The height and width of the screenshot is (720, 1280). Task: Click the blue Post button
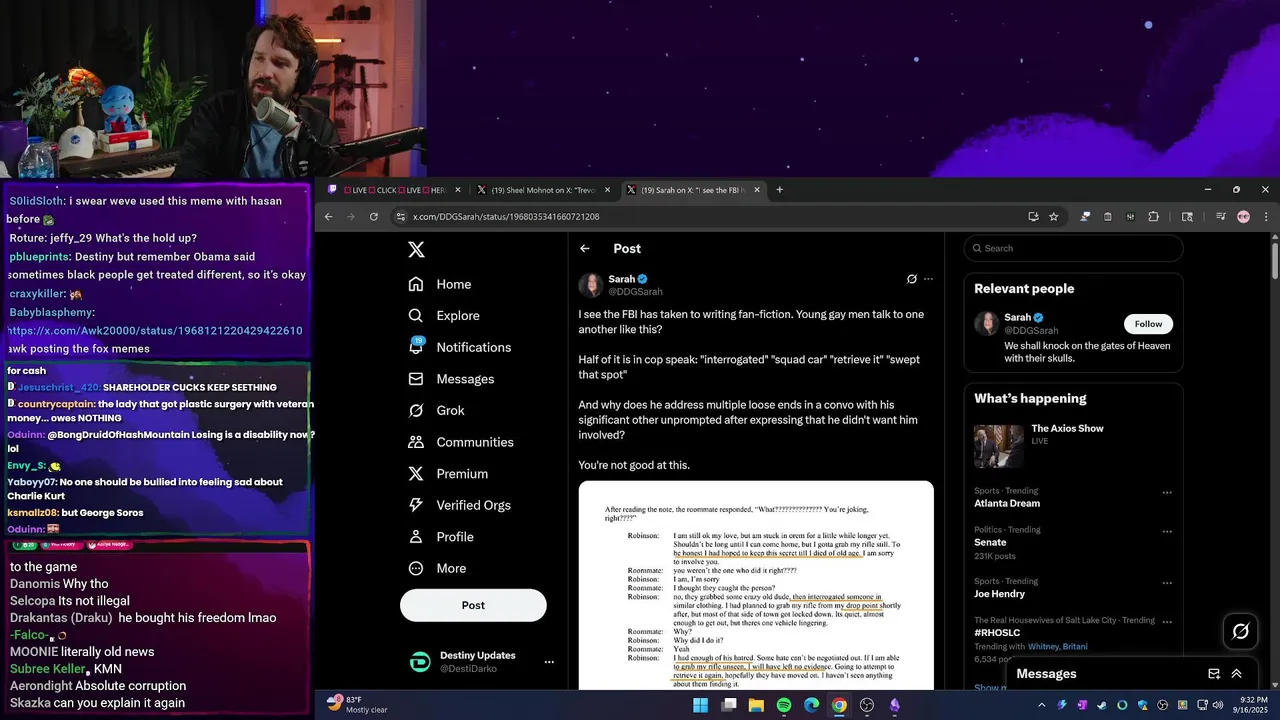[x=473, y=605]
